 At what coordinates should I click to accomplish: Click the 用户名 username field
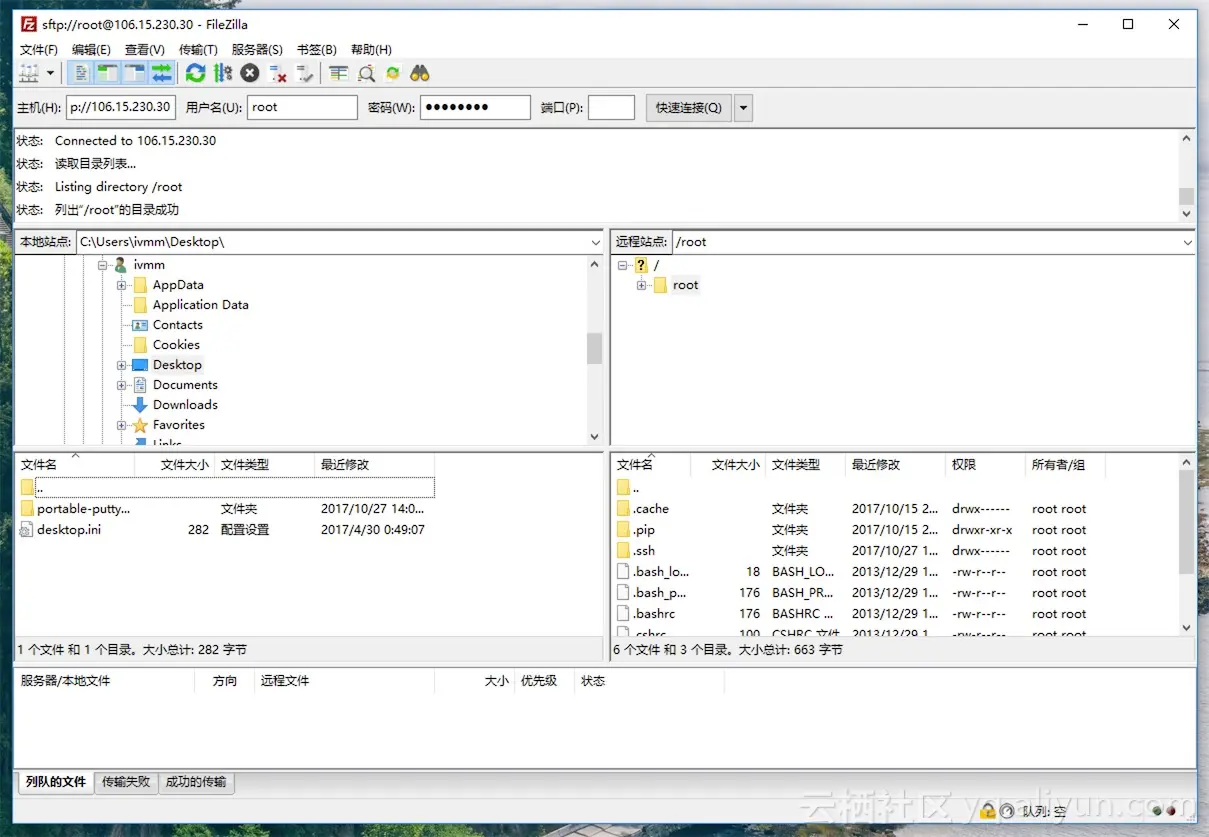[x=302, y=107]
